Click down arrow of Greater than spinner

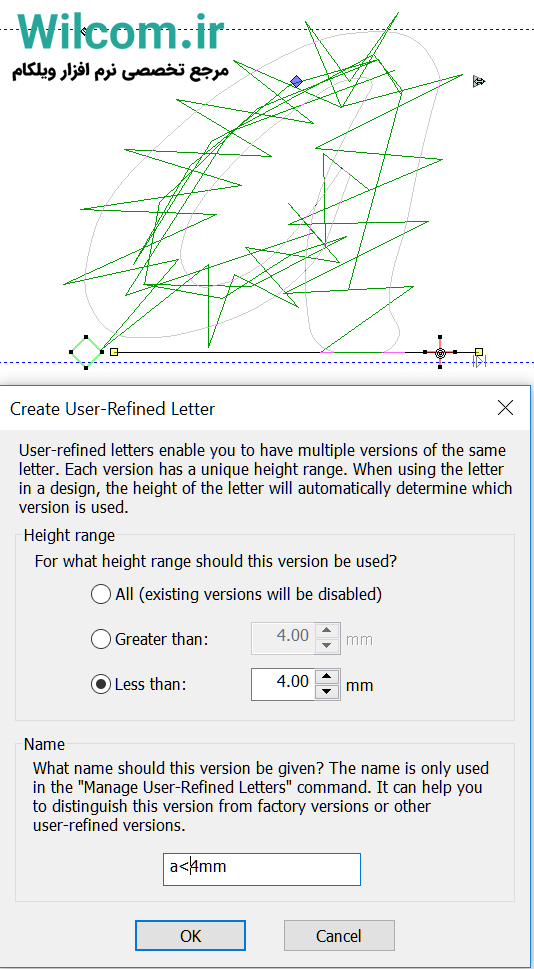pyautogui.click(x=327, y=646)
